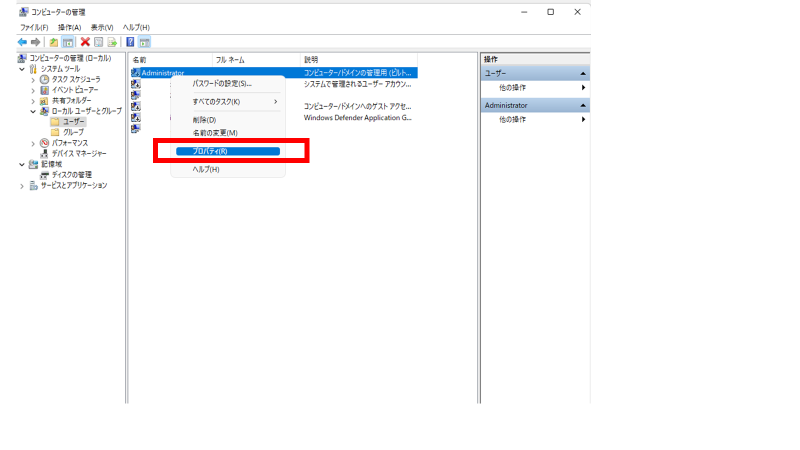Open the すべてのタスク(K) submenu
Image resolution: width=800 pixels, height=450 pixels.
[x=228, y=102]
